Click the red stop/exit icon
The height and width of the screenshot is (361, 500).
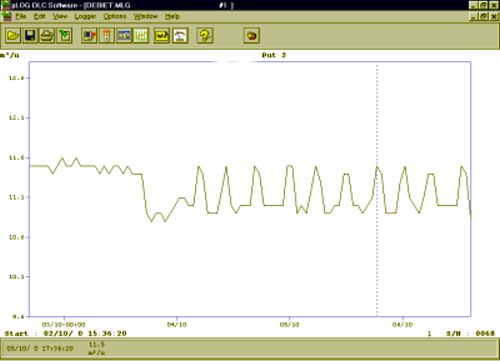coord(252,35)
